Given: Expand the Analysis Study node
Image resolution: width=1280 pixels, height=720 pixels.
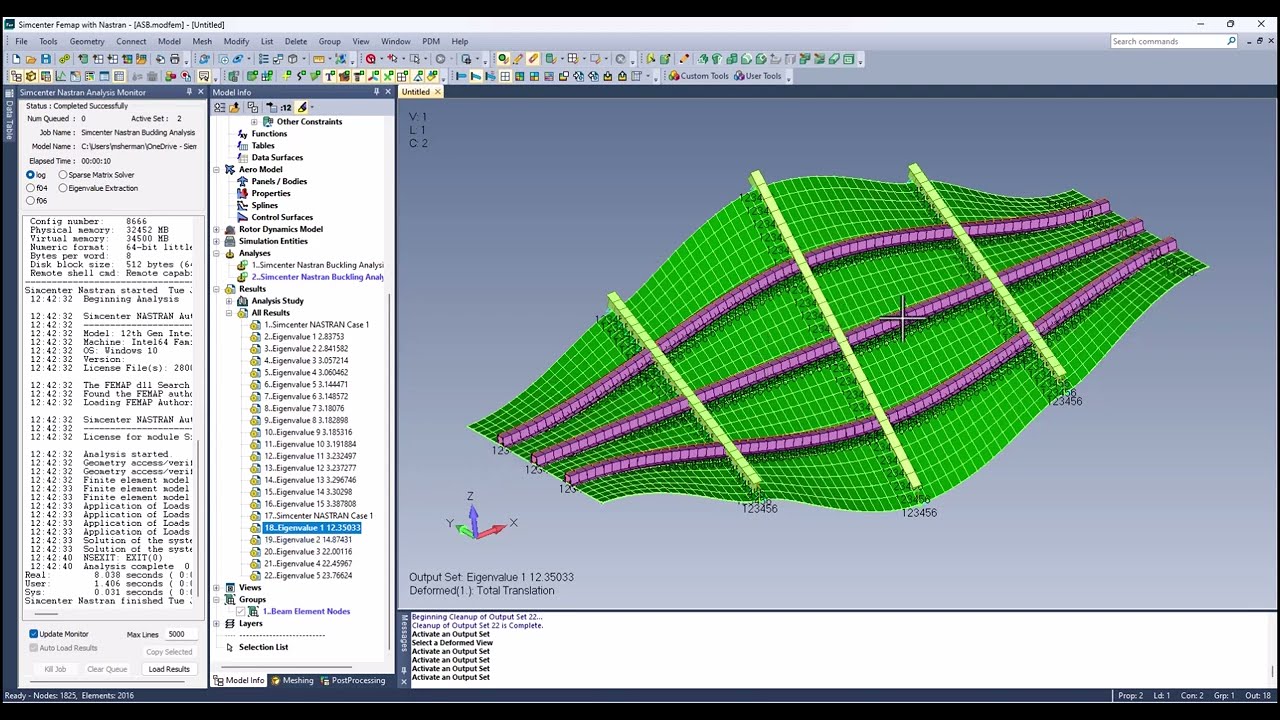Looking at the screenshot, I should point(229,301).
